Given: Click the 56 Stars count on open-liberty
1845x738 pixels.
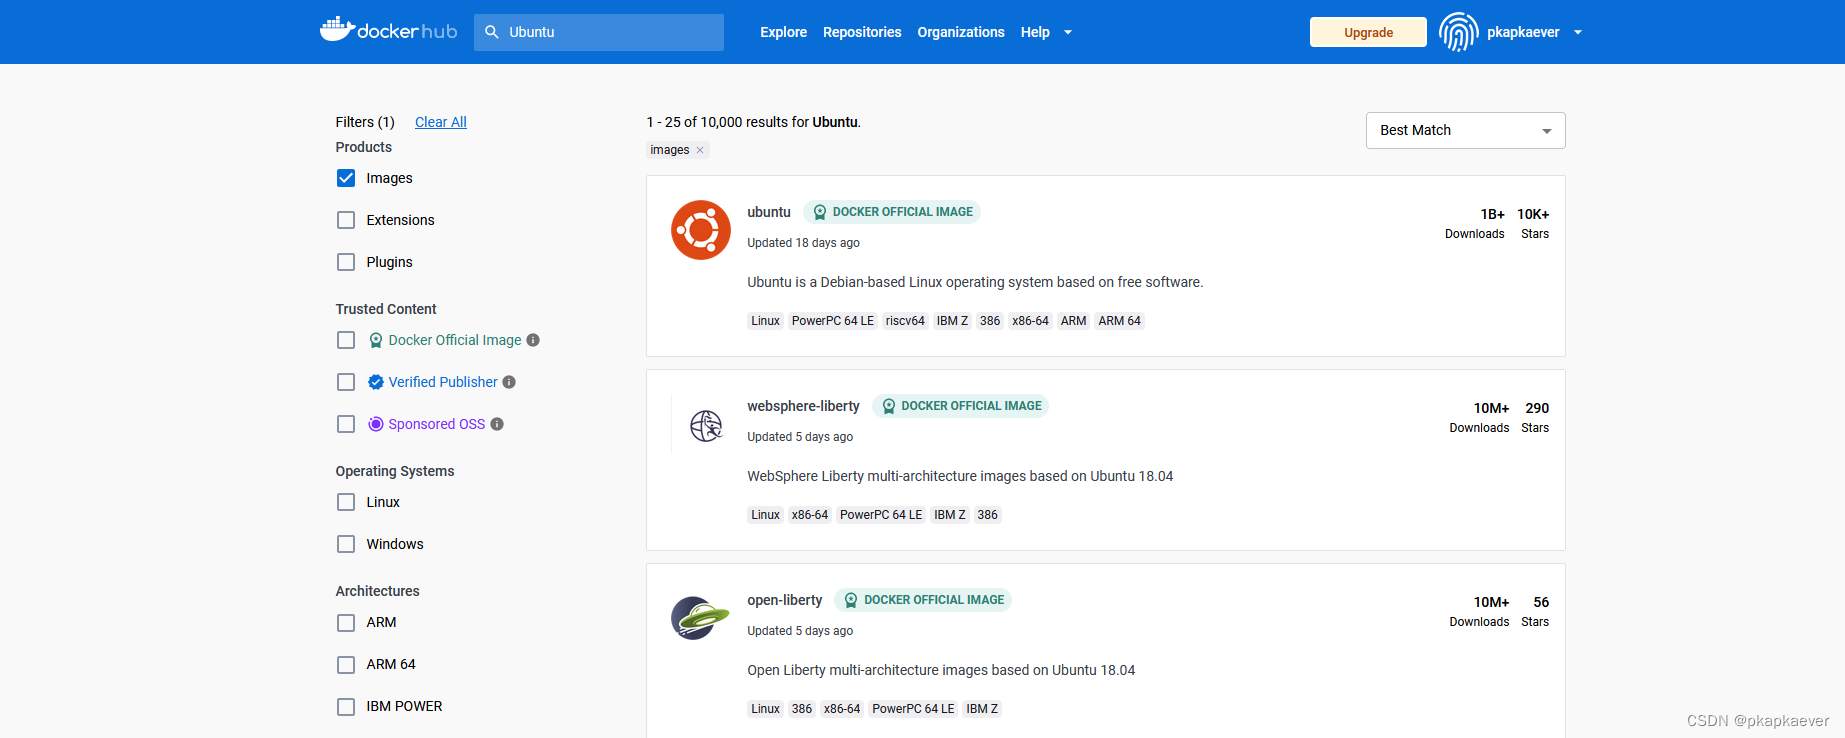Looking at the screenshot, I should pyautogui.click(x=1536, y=611).
